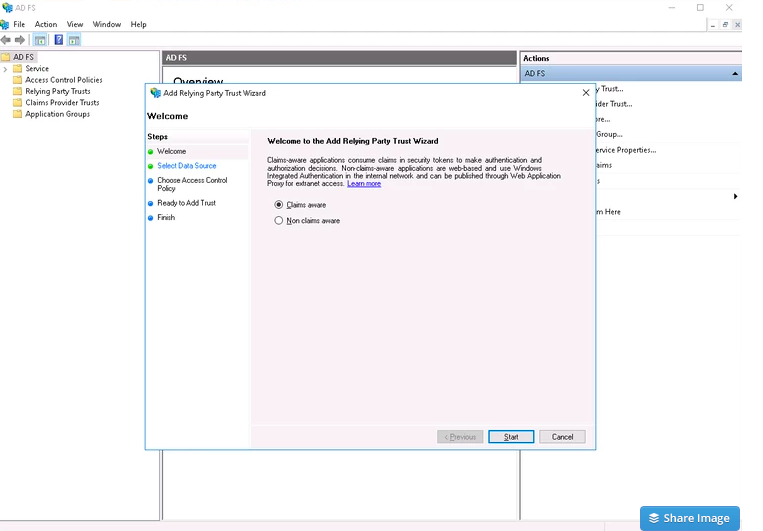Click the Ready to Add Trust step
The image size is (763, 531).
point(186,203)
